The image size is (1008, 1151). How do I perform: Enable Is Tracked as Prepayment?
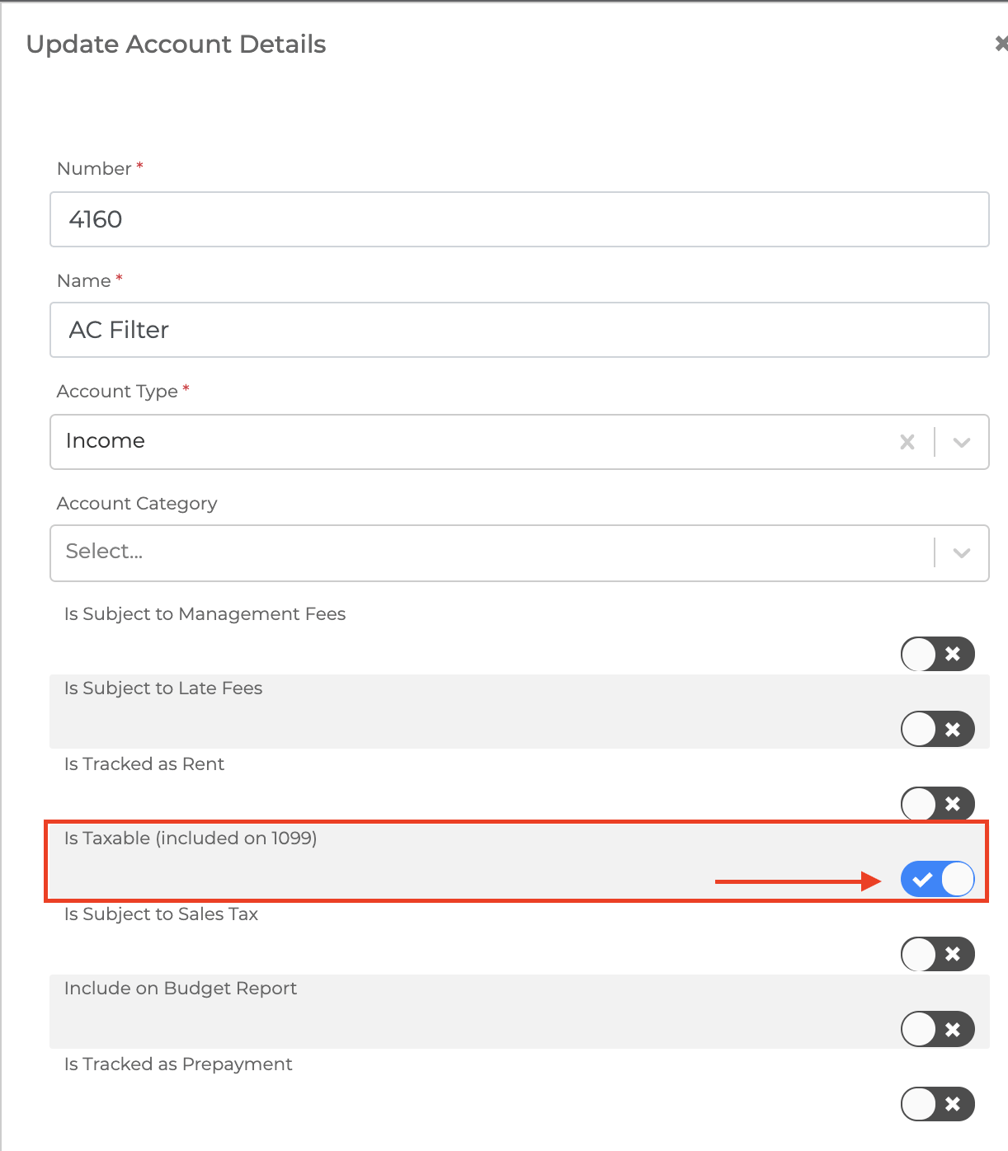(x=937, y=1104)
